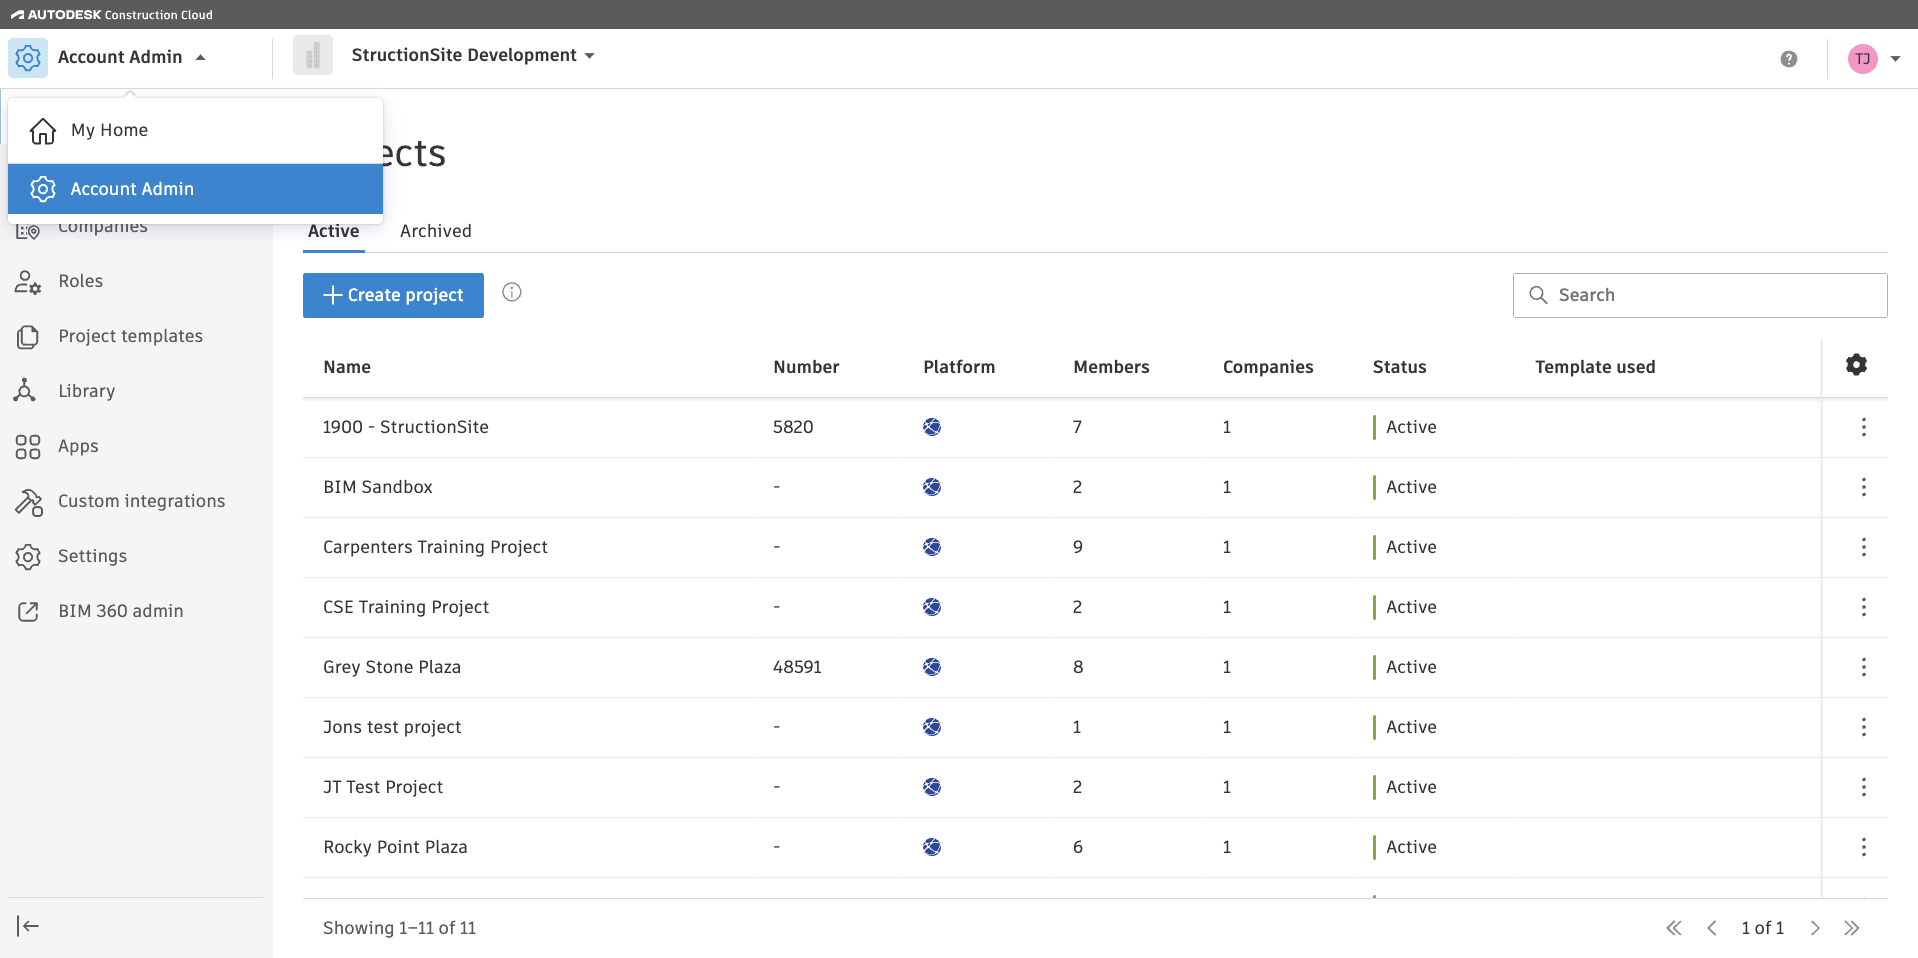Click the Settings gear icon in sidebar
The width and height of the screenshot is (1918, 958).
click(x=28, y=557)
